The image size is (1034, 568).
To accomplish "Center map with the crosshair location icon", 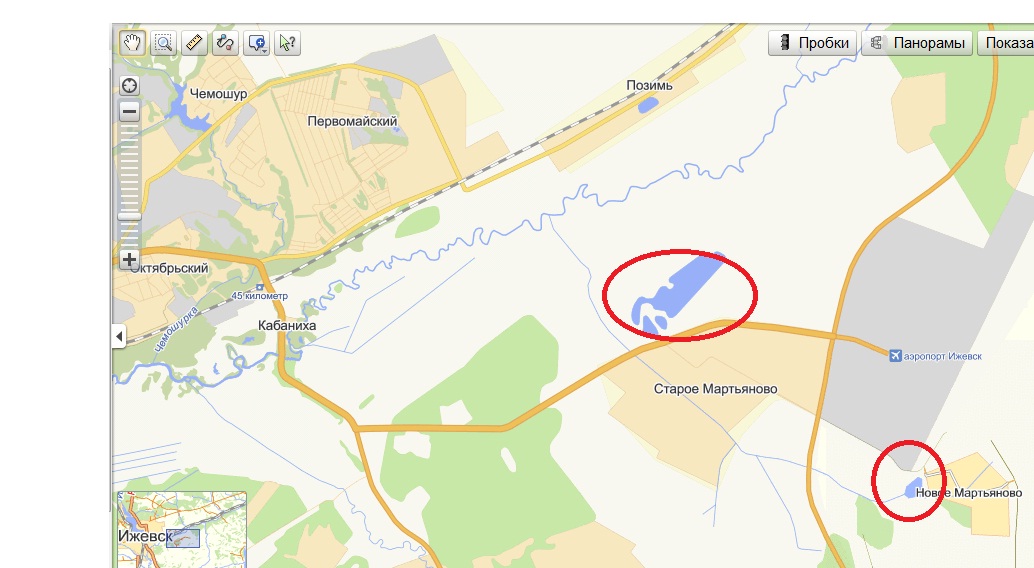I will pyautogui.click(x=129, y=86).
